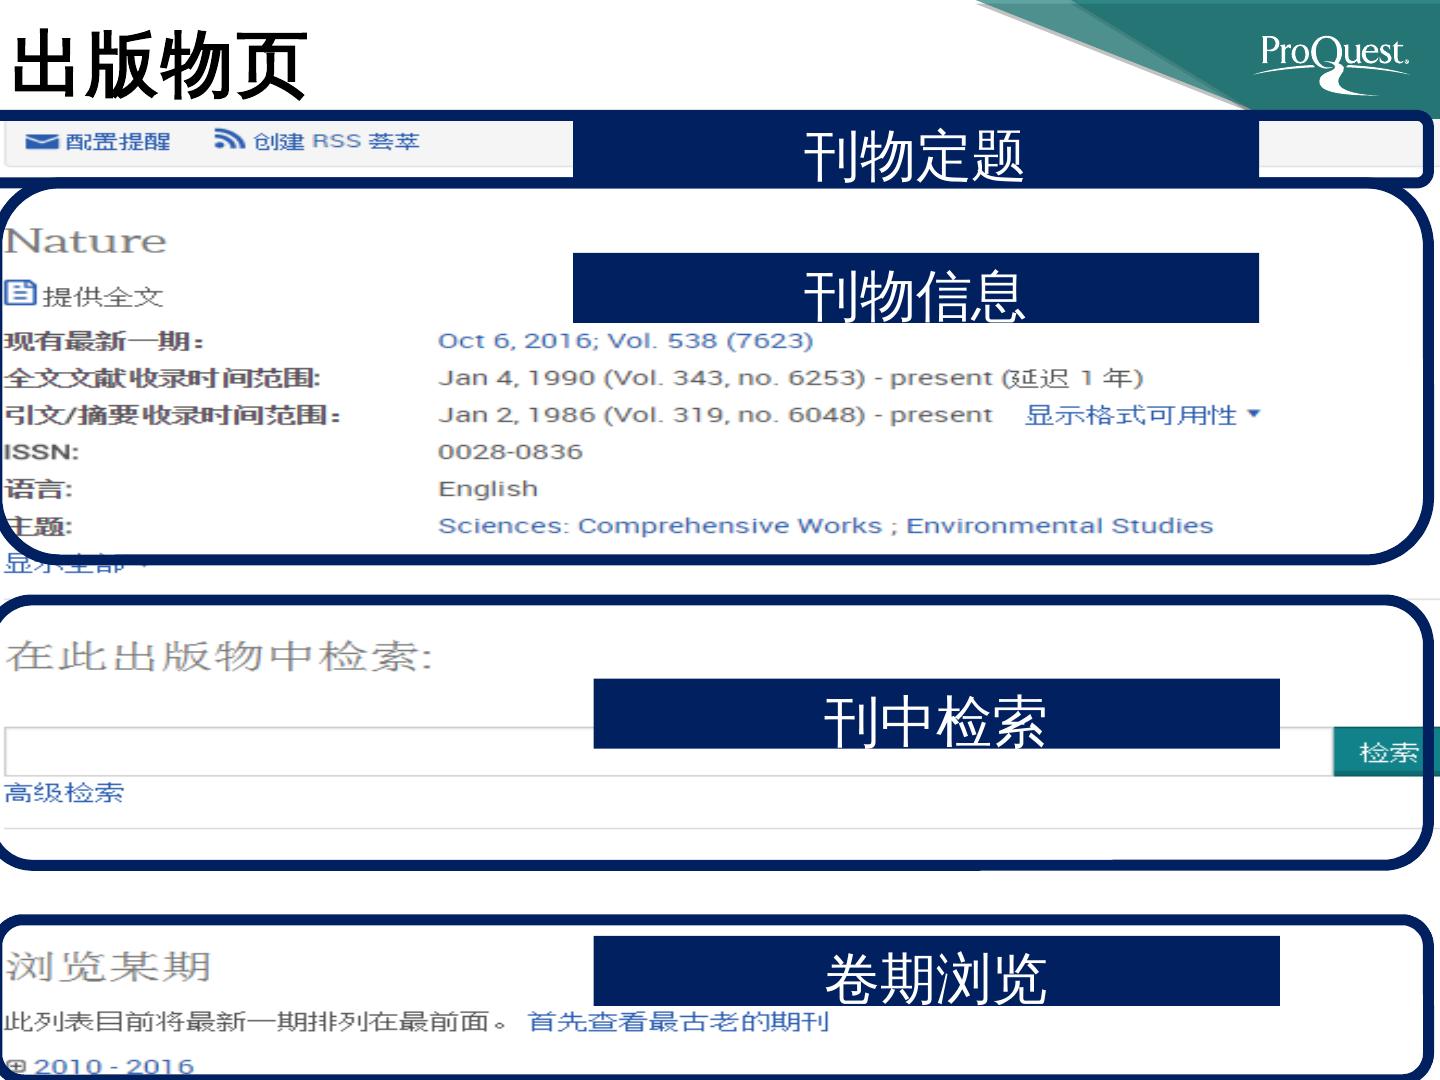Open 创建 RSS 荟萃 link

click(336, 142)
